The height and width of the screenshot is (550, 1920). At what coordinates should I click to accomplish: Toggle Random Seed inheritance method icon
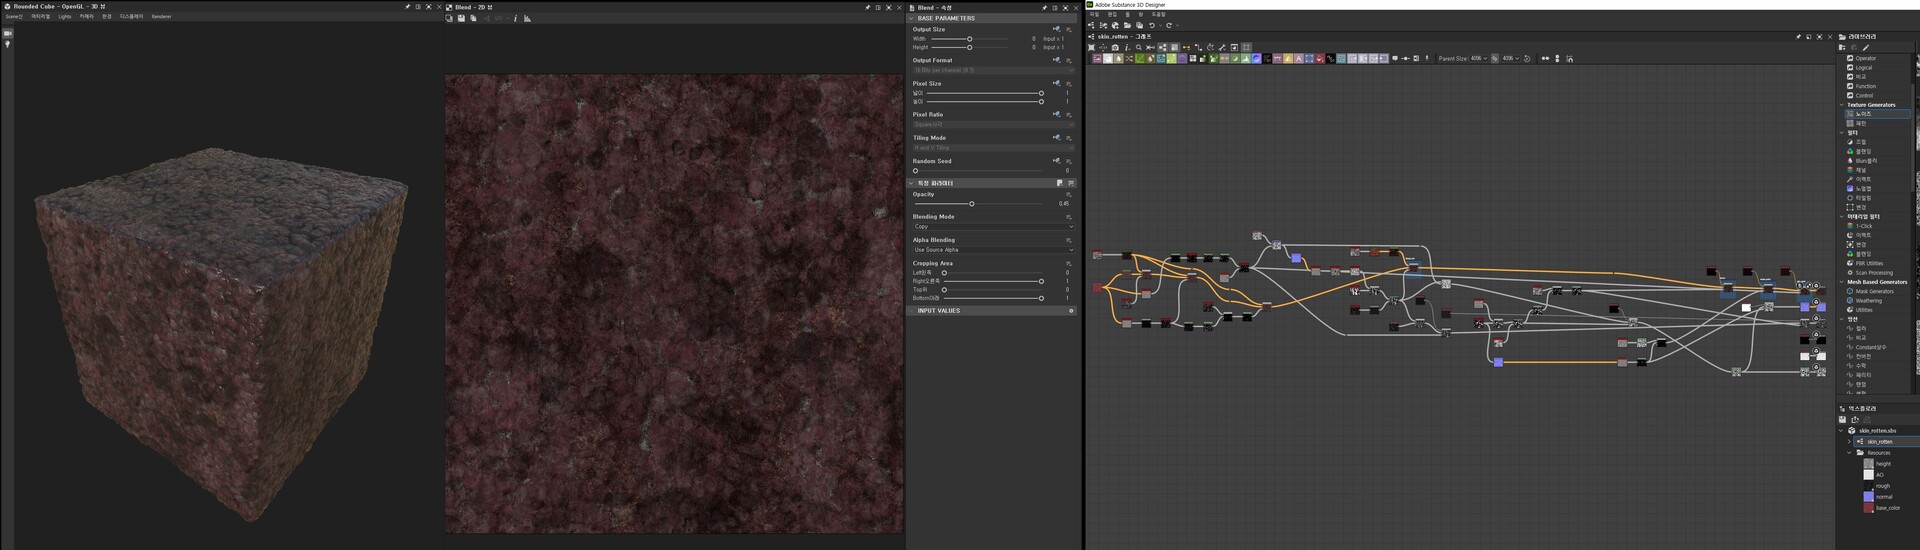1056,161
